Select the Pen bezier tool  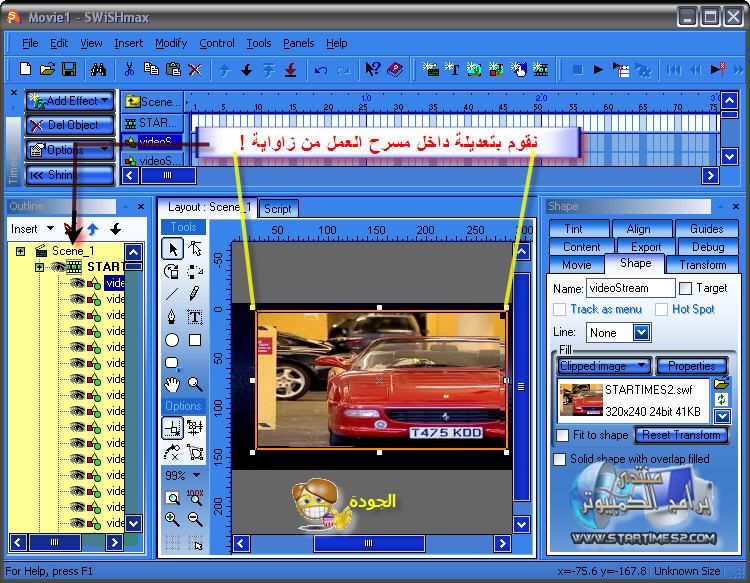click(x=172, y=317)
